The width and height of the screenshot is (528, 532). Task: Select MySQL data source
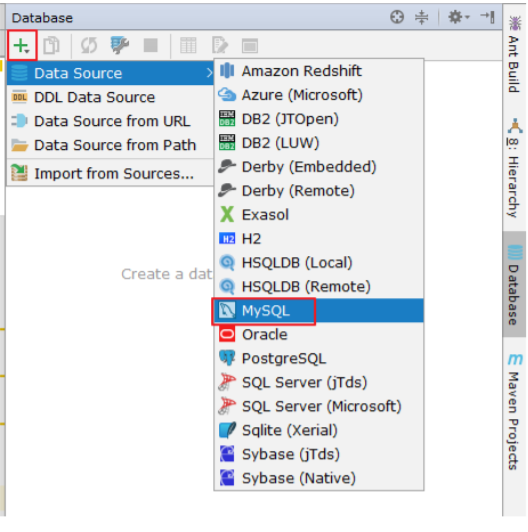point(319,310)
